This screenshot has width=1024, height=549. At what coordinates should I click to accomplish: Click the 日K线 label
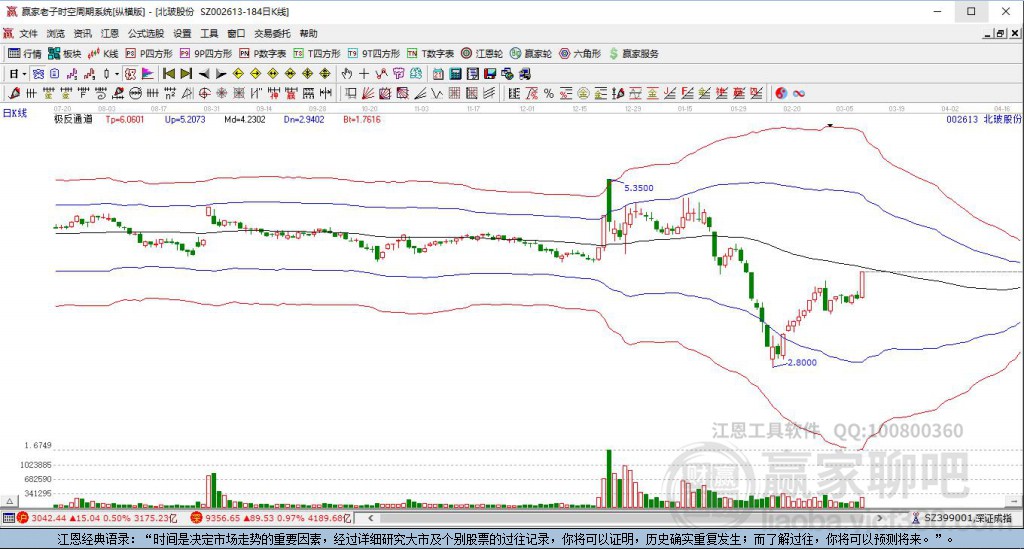click(15, 113)
